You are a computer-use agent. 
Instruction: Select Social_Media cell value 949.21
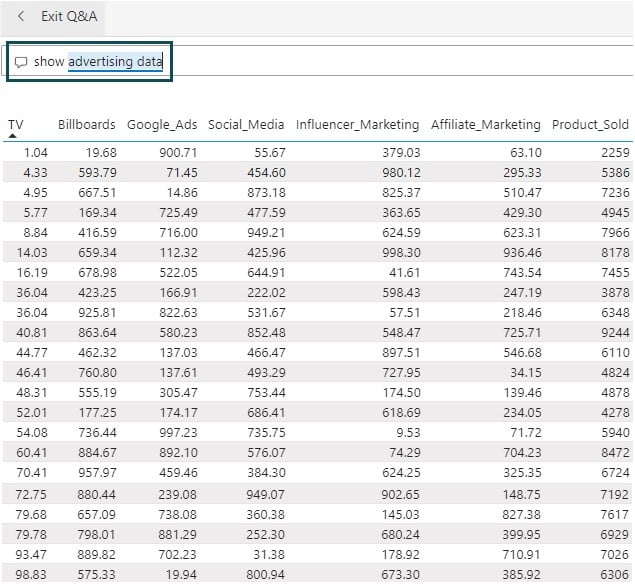tap(266, 233)
